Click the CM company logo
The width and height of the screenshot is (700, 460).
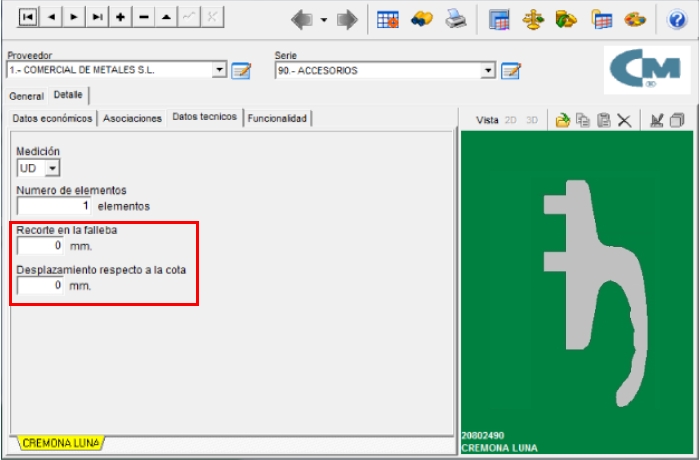tap(647, 70)
